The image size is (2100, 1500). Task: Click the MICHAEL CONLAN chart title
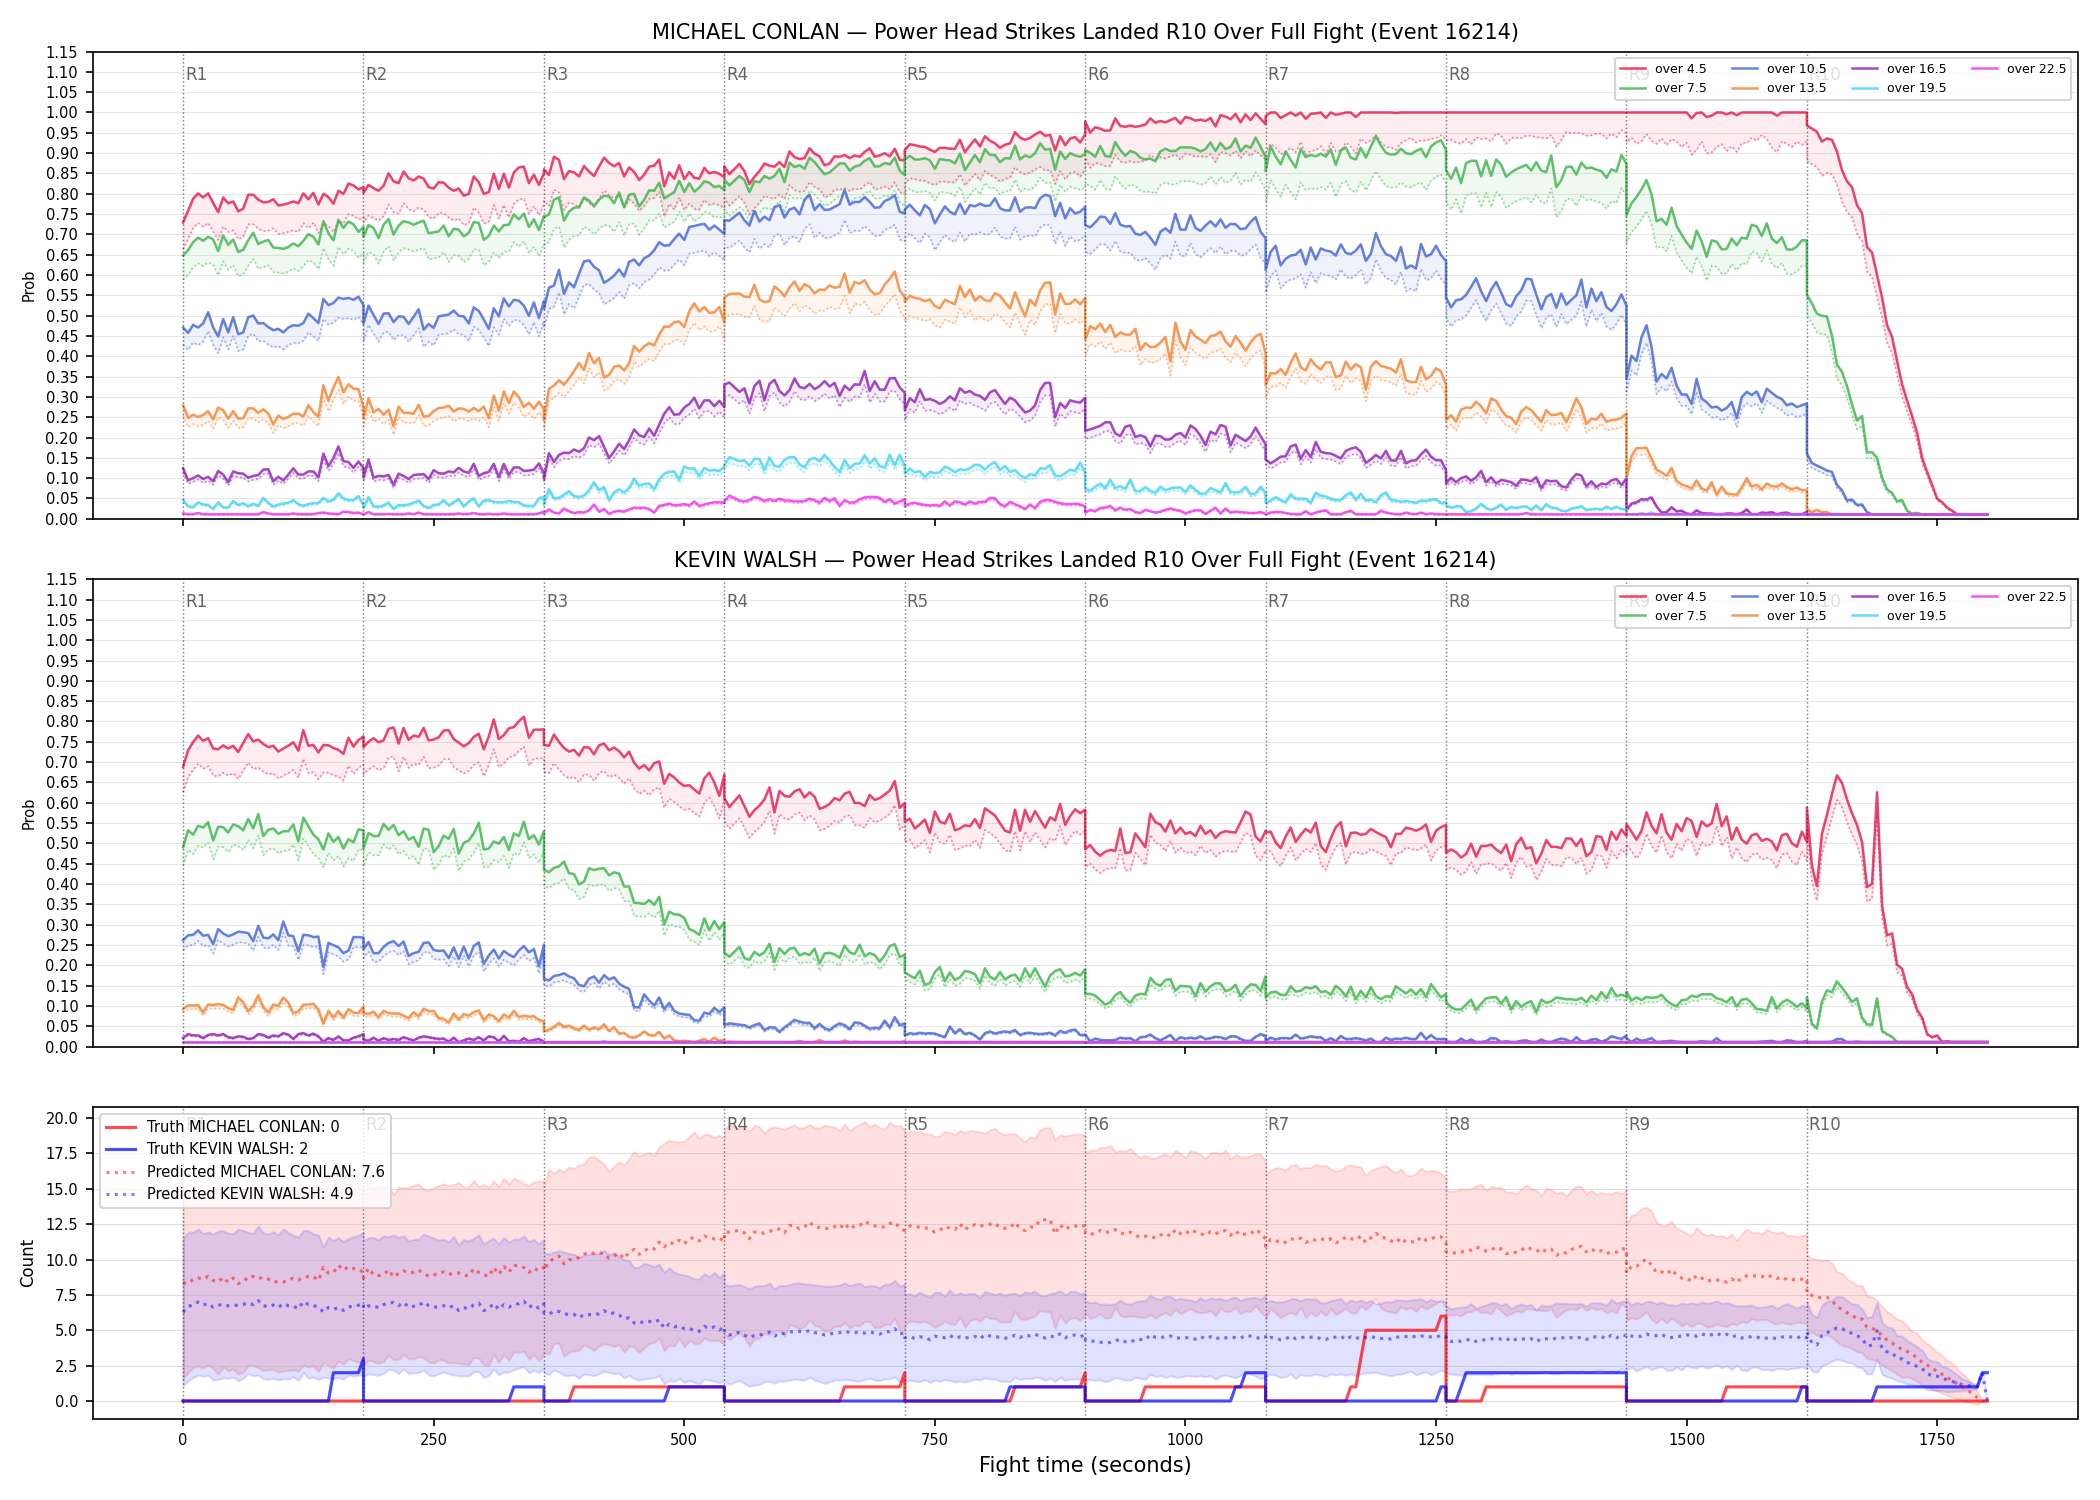coord(1085,32)
